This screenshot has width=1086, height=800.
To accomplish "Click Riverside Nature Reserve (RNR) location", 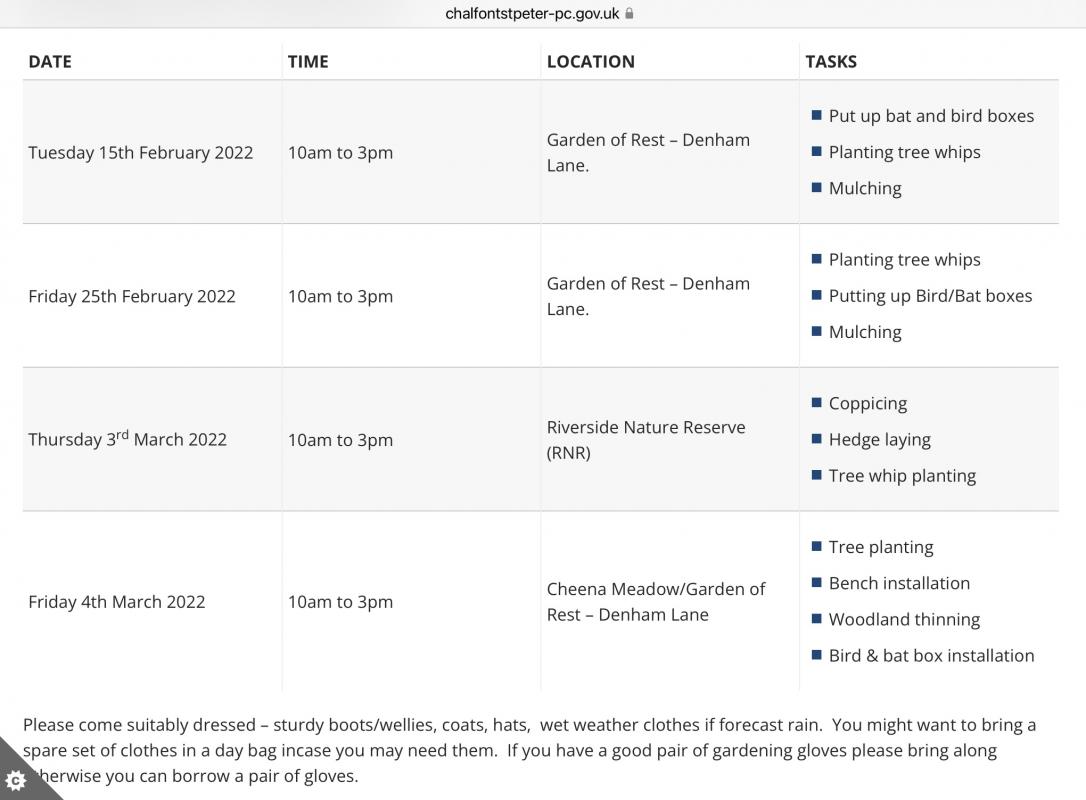I will (646, 440).
